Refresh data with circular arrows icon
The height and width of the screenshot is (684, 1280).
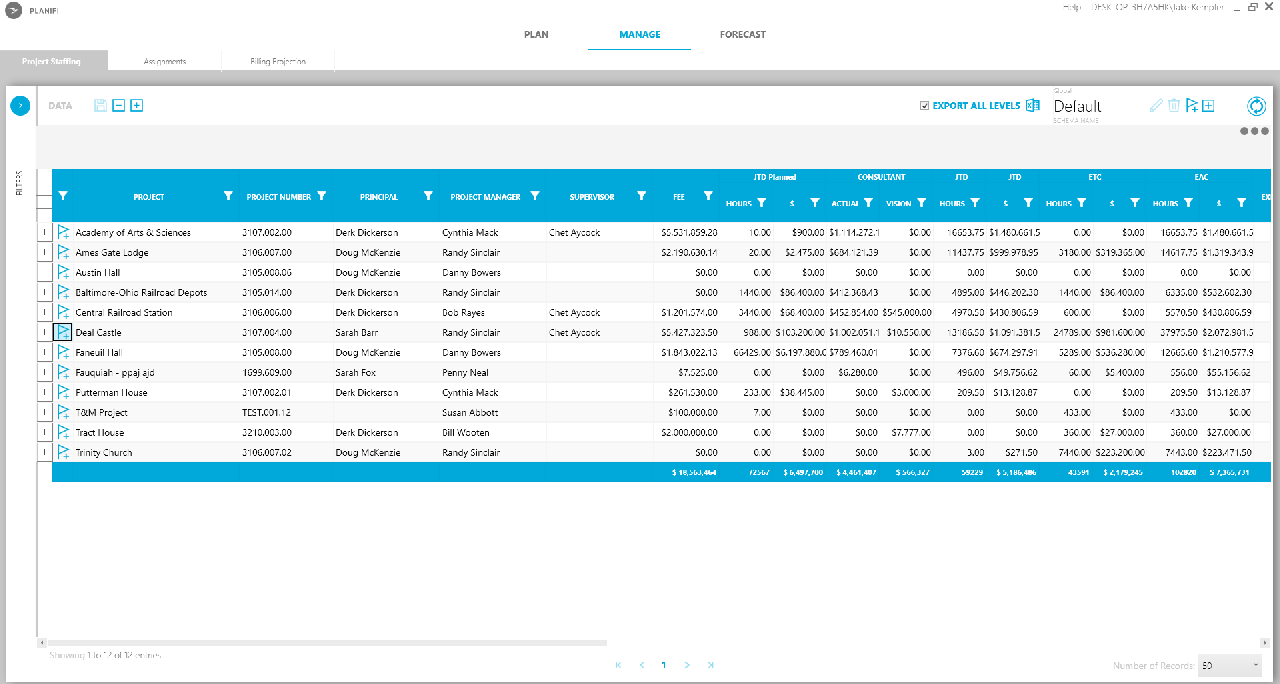[x=1257, y=105]
